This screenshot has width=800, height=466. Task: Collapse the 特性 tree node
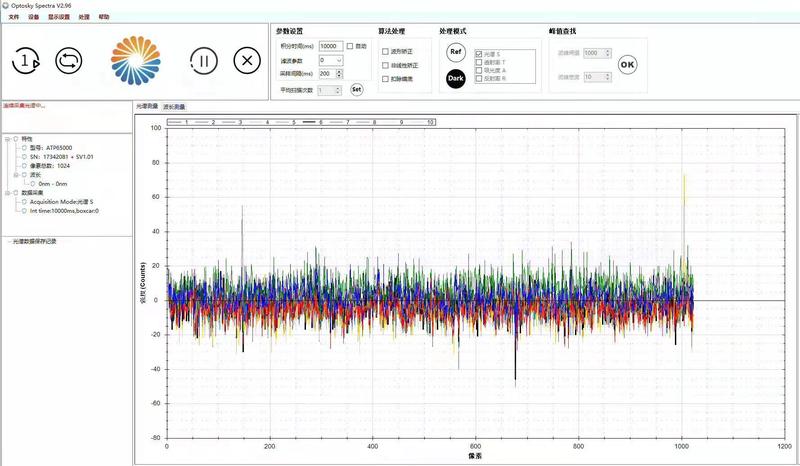(x=8, y=139)
